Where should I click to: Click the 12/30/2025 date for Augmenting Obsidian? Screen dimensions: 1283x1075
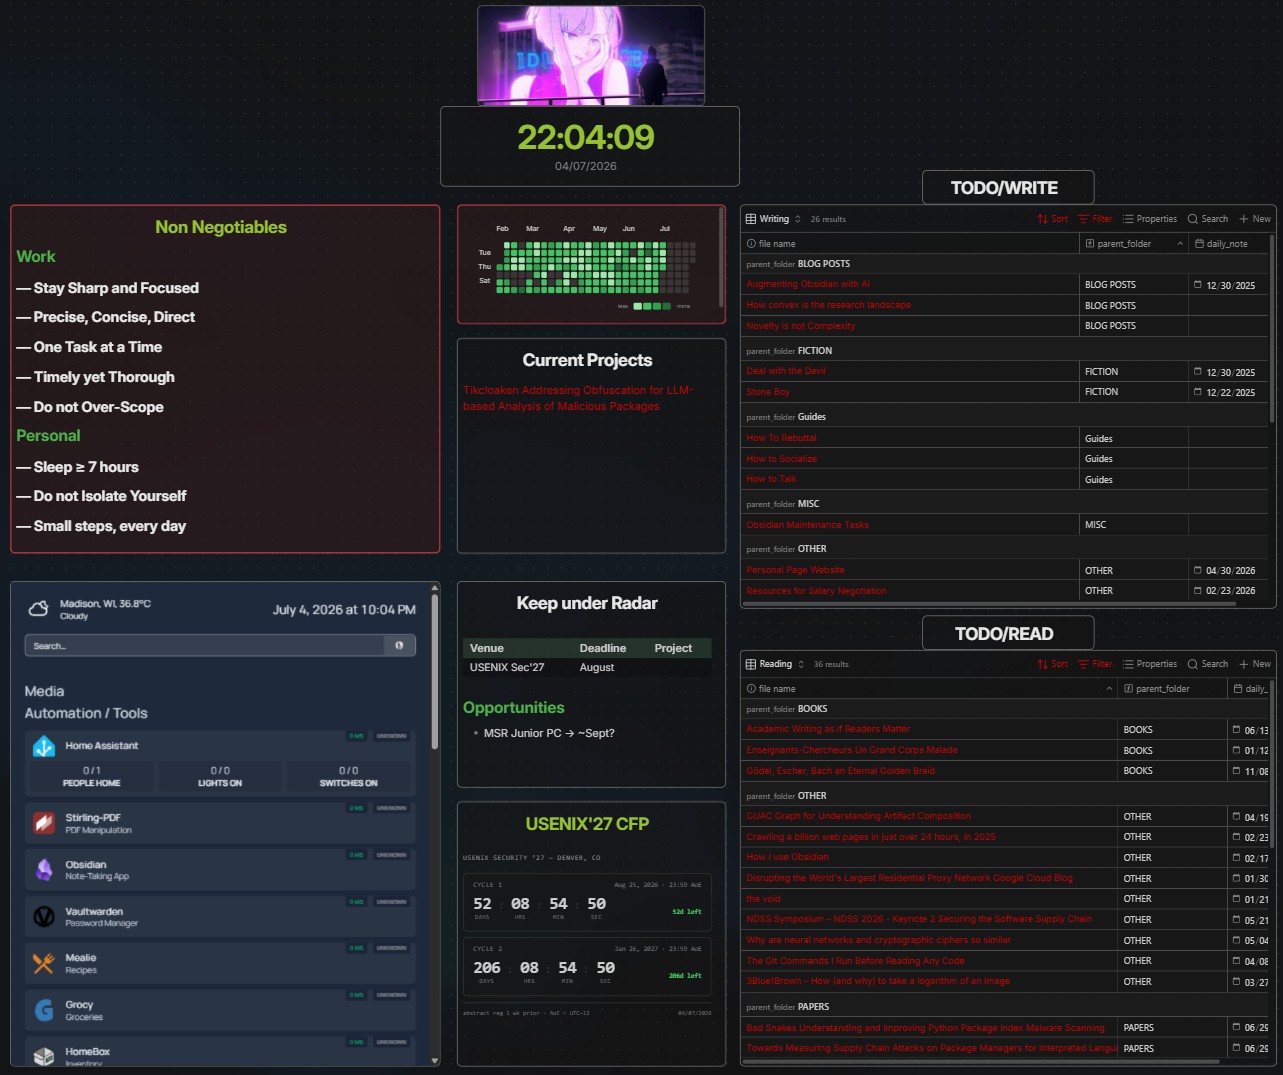click(1230, 285)
